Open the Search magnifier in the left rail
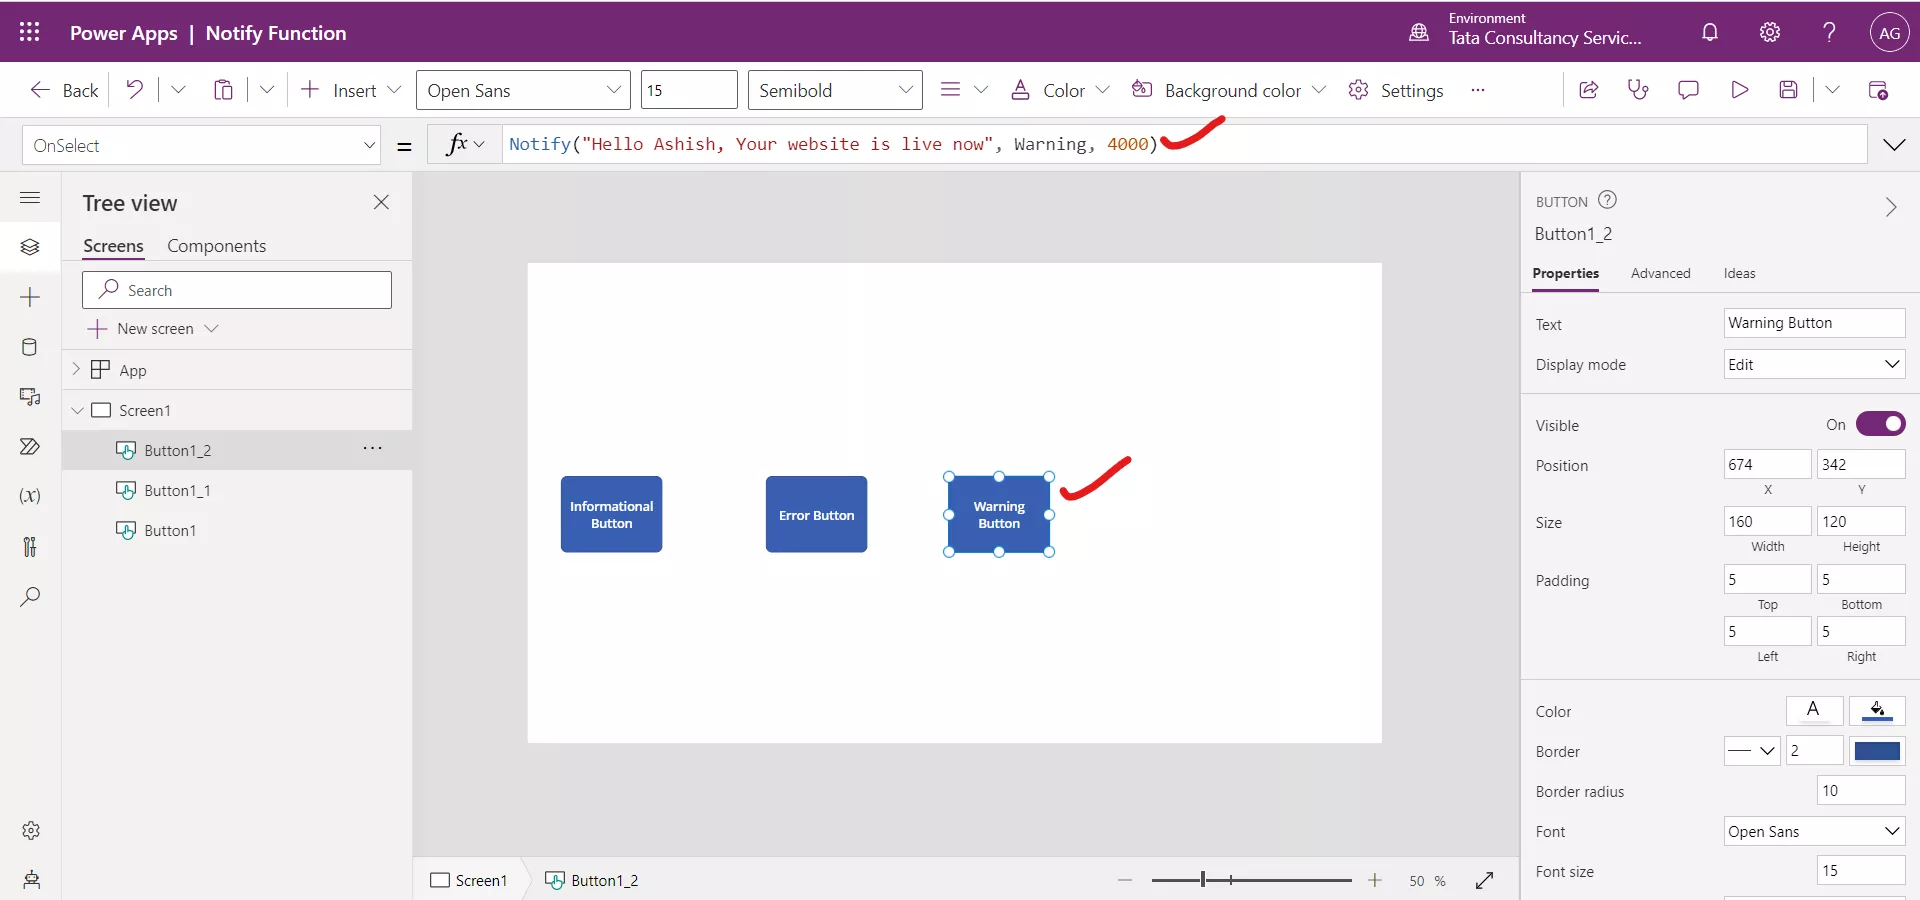 pos(30,597)
